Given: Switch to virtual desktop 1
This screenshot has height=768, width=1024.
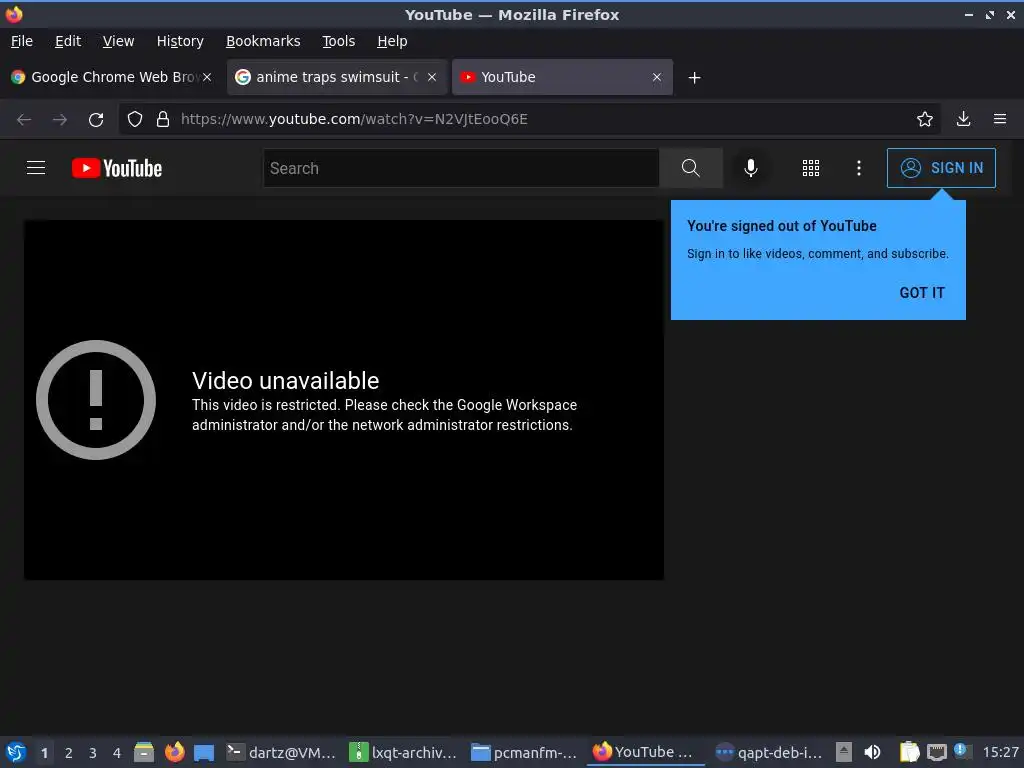Looking at the screenshot, I should pos(44,753).
